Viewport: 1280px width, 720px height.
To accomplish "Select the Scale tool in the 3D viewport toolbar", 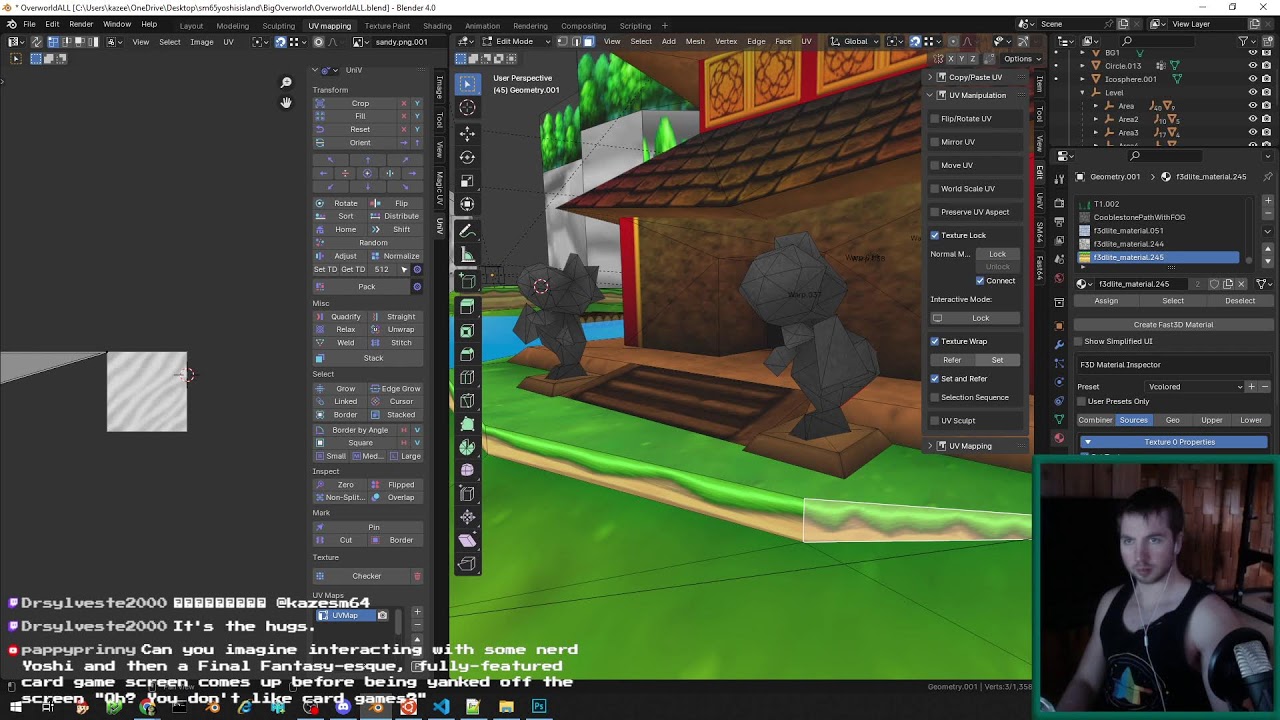I will coord(467,181).
